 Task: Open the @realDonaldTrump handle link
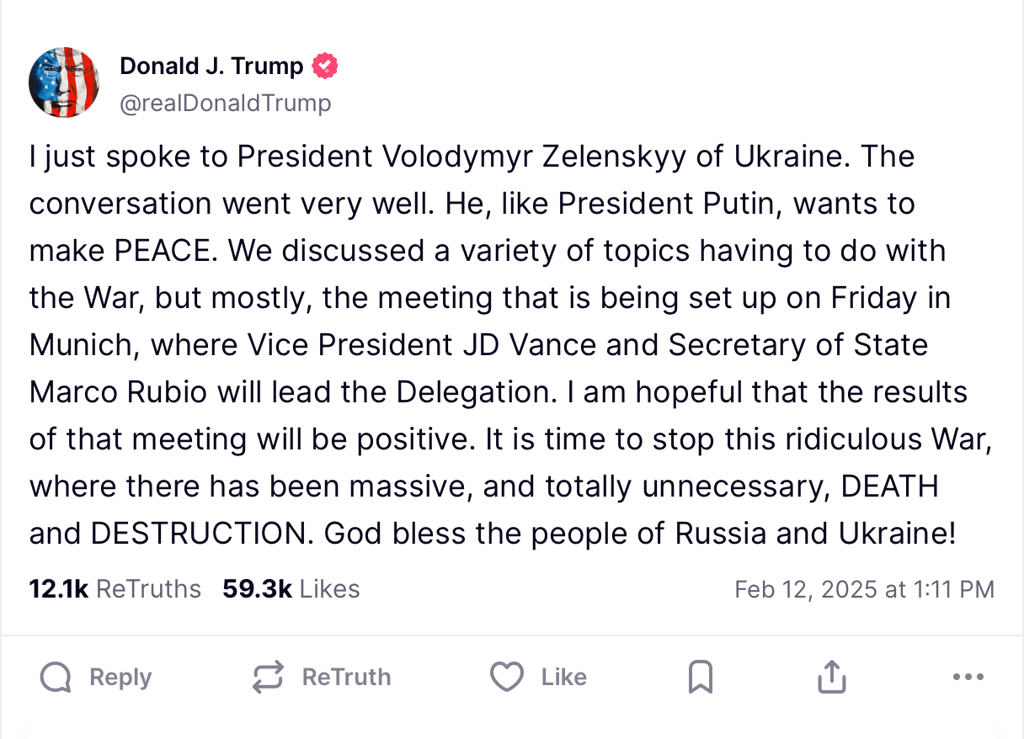tap(225, 103)
